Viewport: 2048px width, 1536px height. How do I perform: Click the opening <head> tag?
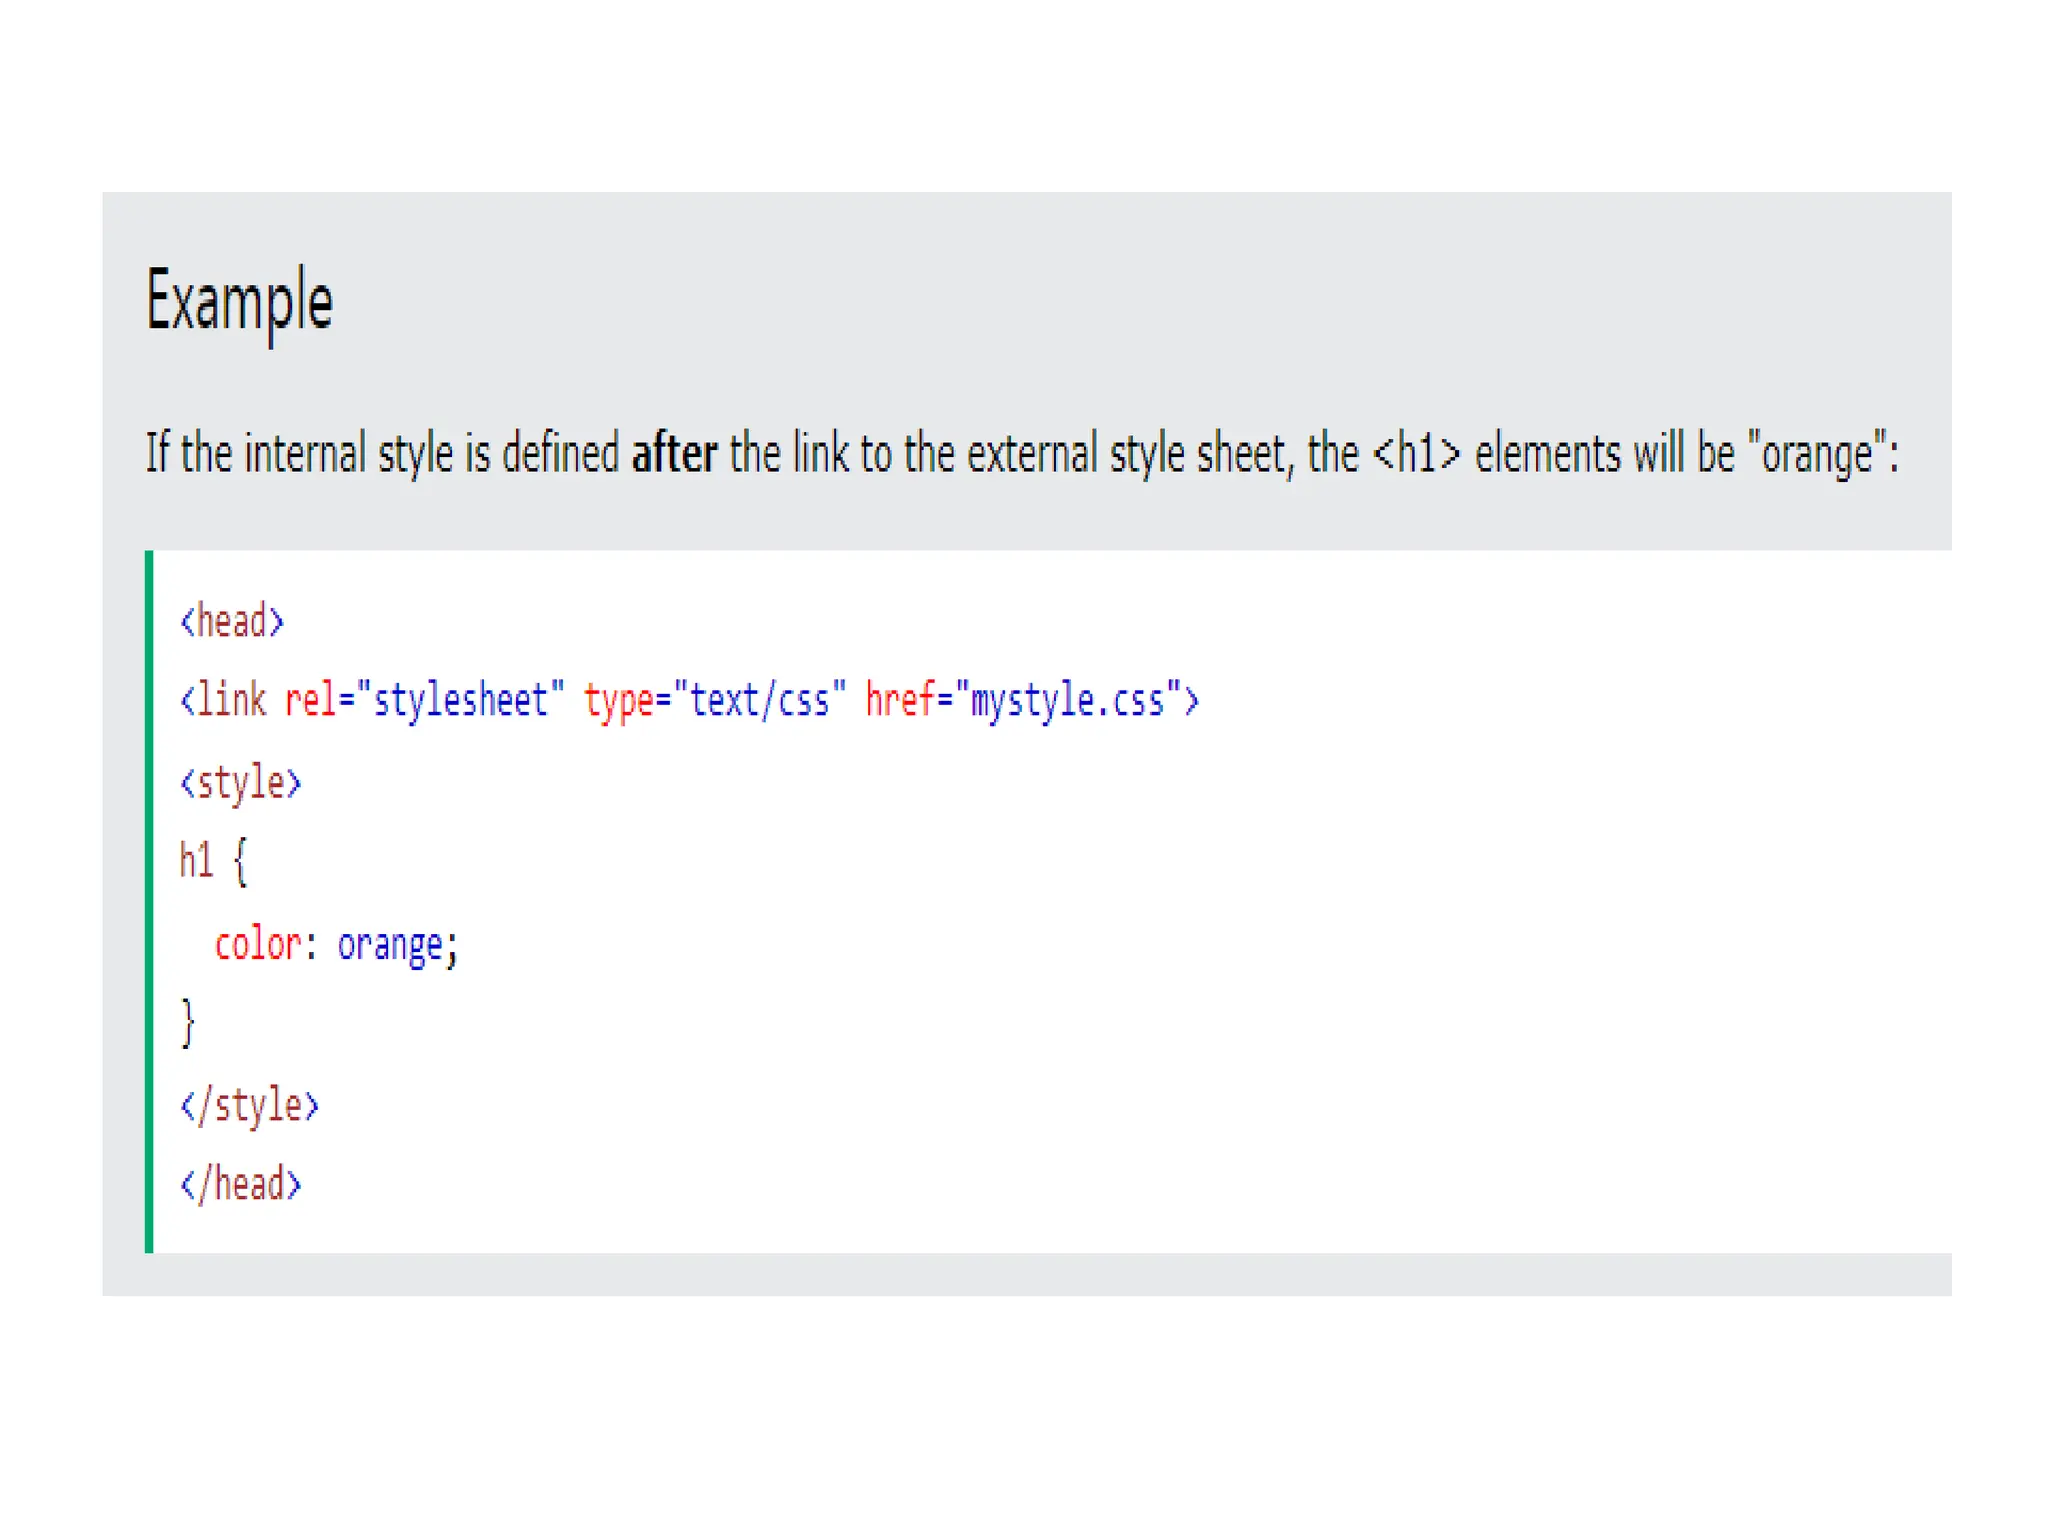(x=232, y=622)
